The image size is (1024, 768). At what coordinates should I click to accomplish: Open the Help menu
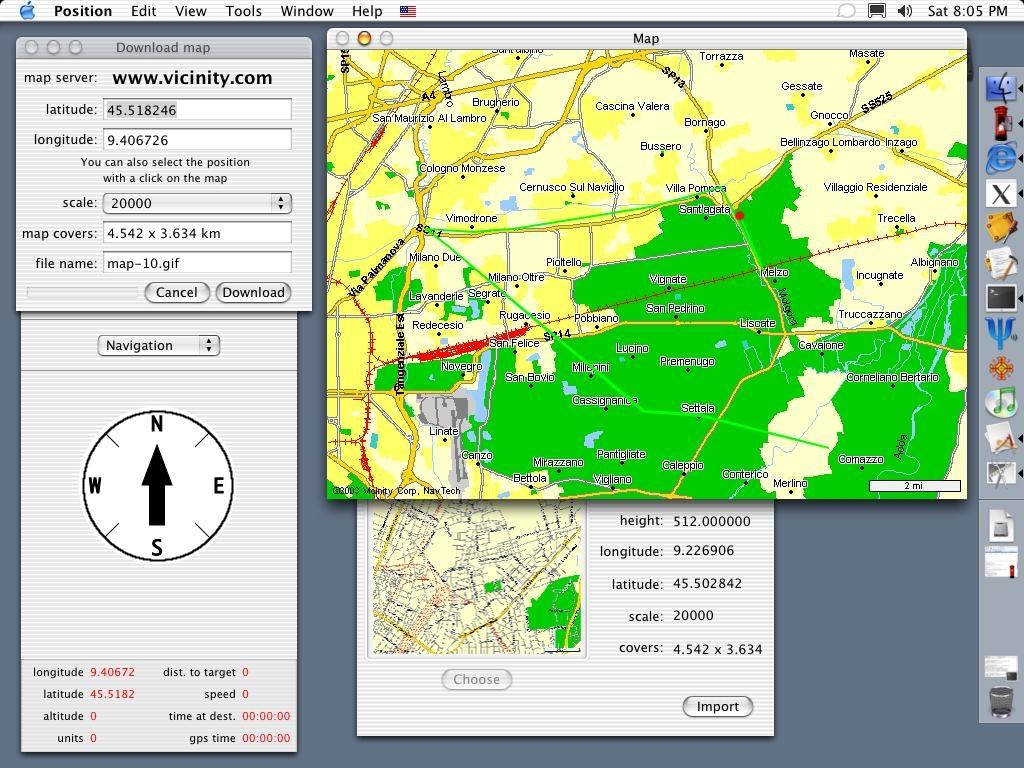pyautogui.click(x=367, y=11)
